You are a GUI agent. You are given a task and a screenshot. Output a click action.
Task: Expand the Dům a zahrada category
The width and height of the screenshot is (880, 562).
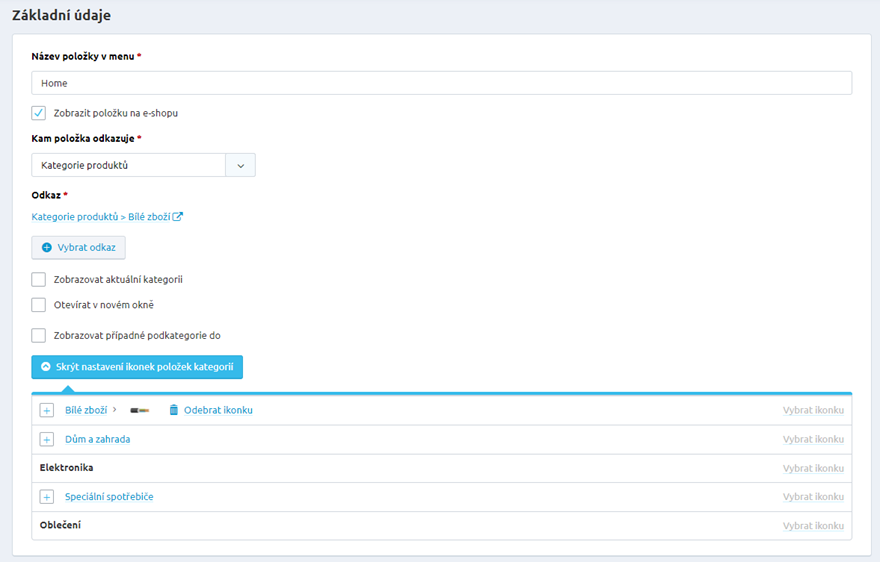pyautogui.click(x=46, y=439)
